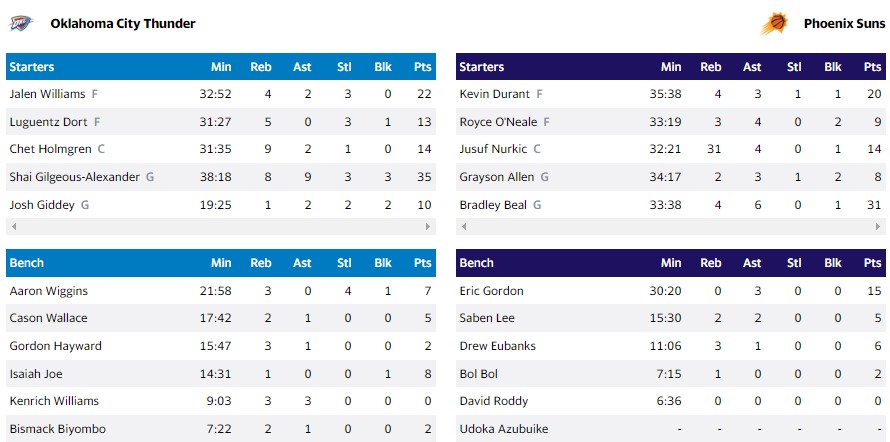Image resolution: width=890 pixels, height=442 pixels.
Task: Click Reb column header in Suns starters
Action: [710, 67]
